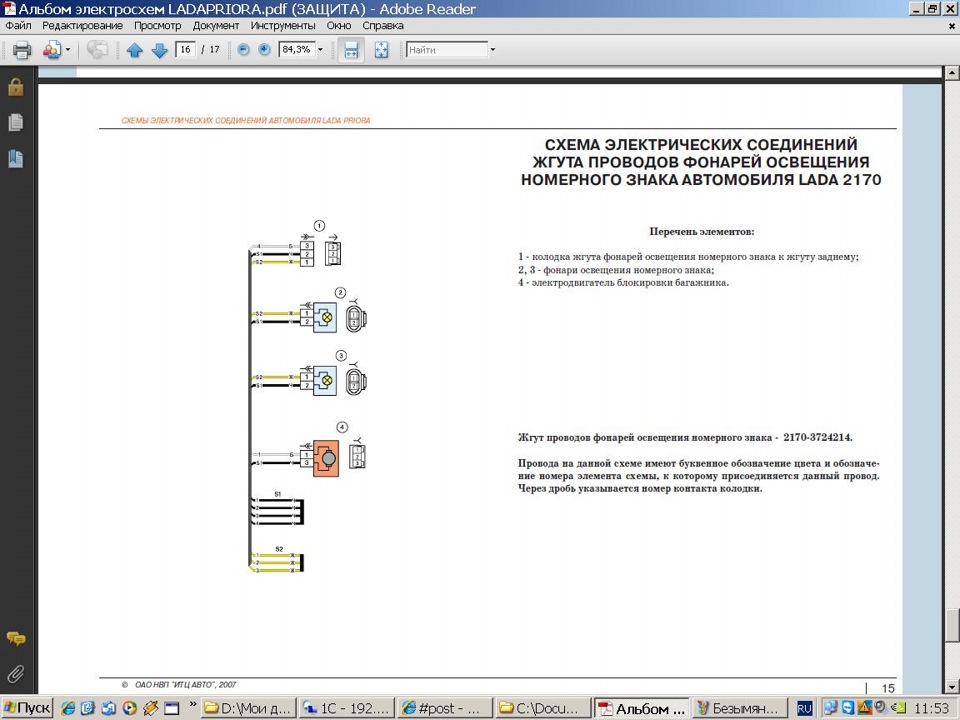This screenshot has width=960, height=720.
Task: Zoom in with the plus button
Action: (264, 50)
